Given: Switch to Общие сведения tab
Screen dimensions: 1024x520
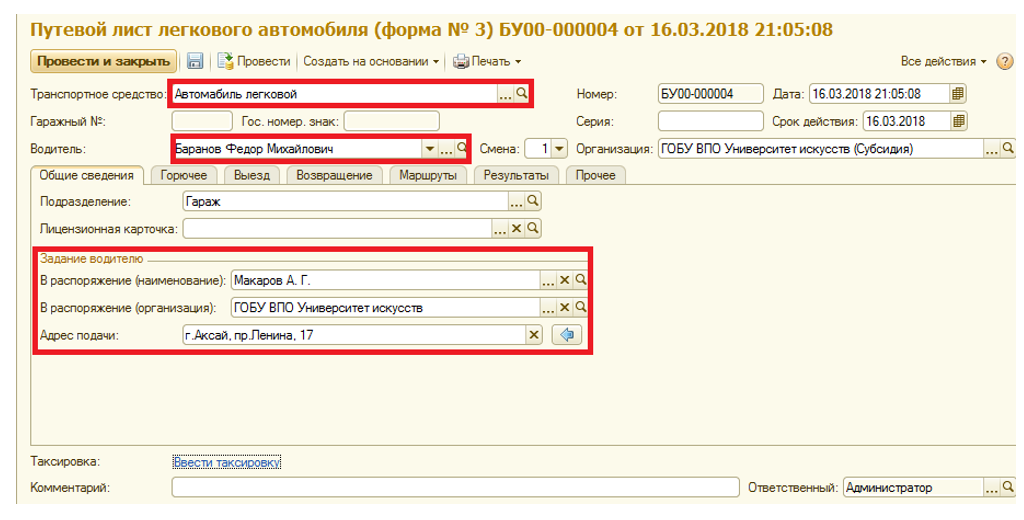Looking at the screenshot, I should point(87,176).
